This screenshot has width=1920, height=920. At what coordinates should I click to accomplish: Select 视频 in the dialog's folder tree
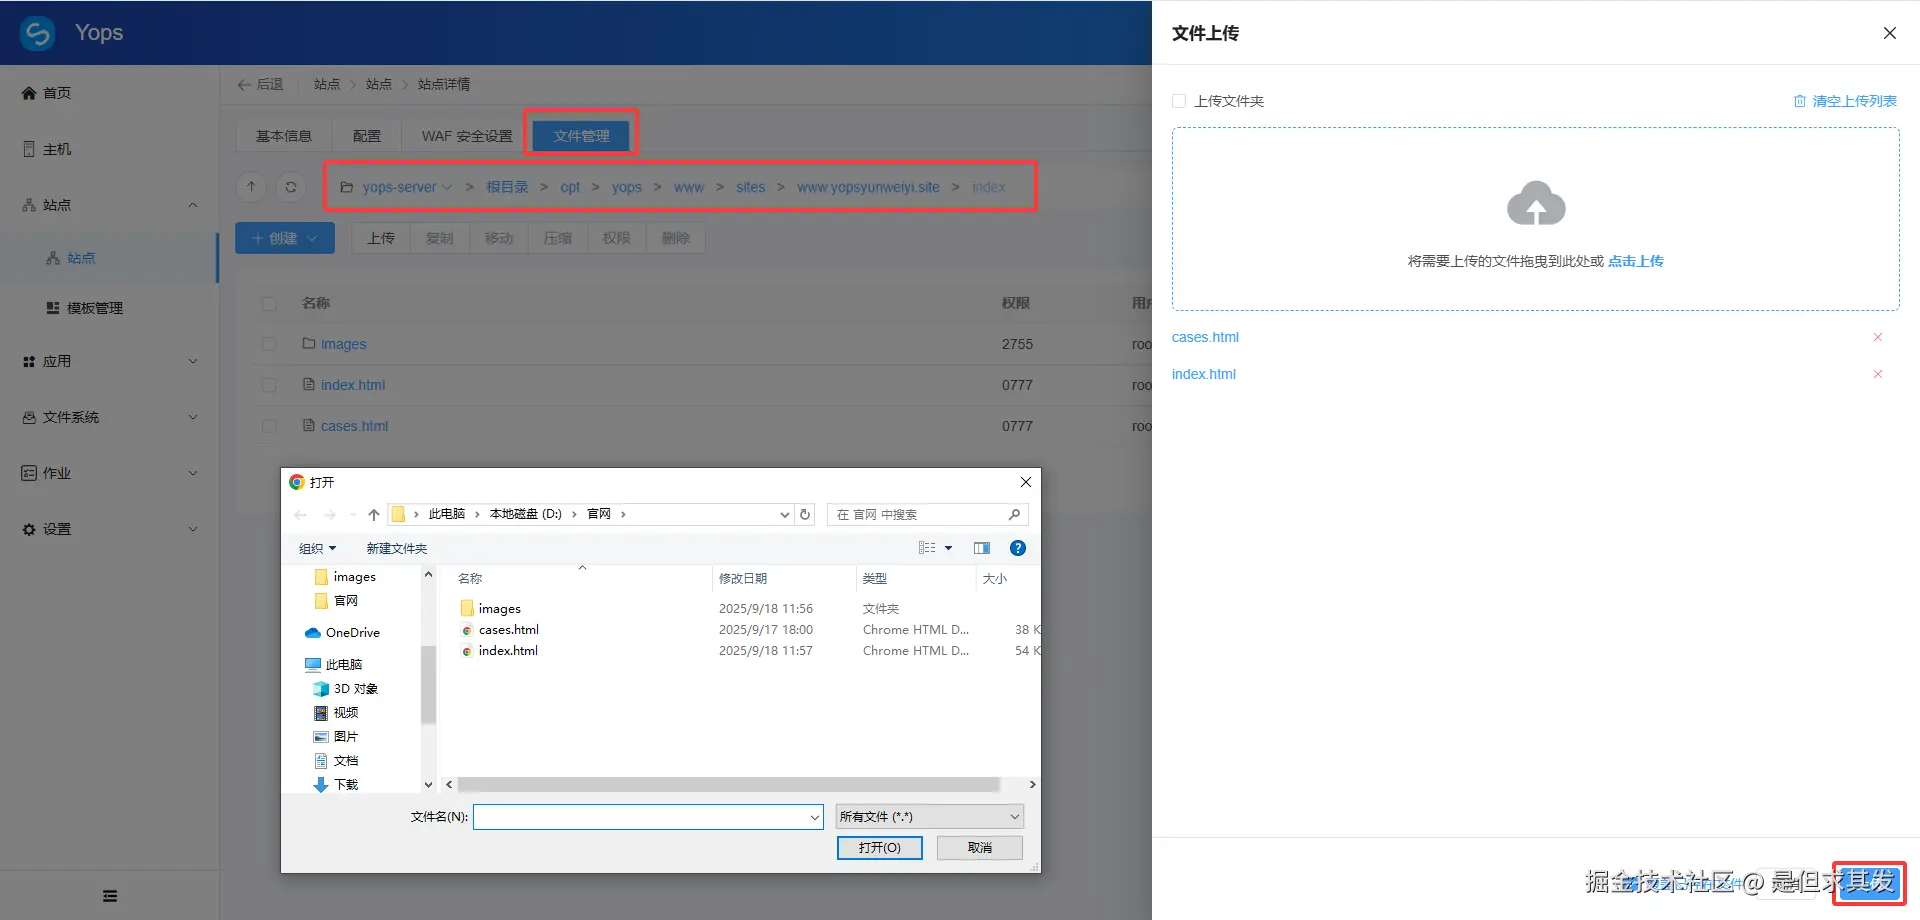[x=336, y=713]
